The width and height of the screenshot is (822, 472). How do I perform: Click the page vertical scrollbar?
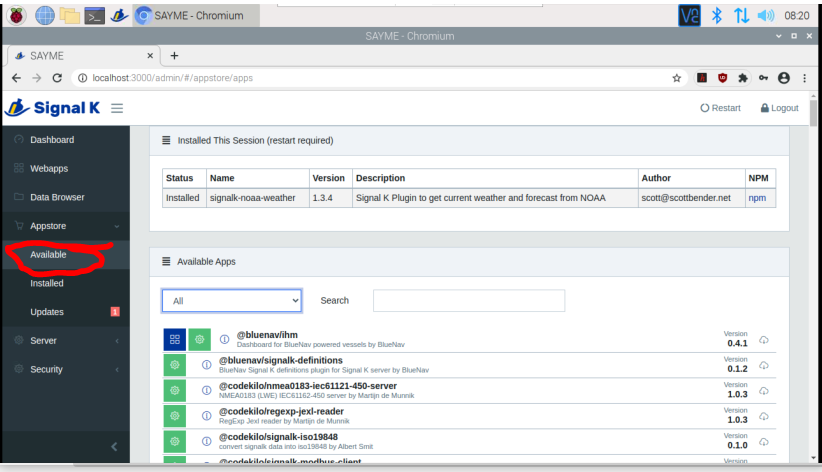pyautogui.click(x=813, y=112)
